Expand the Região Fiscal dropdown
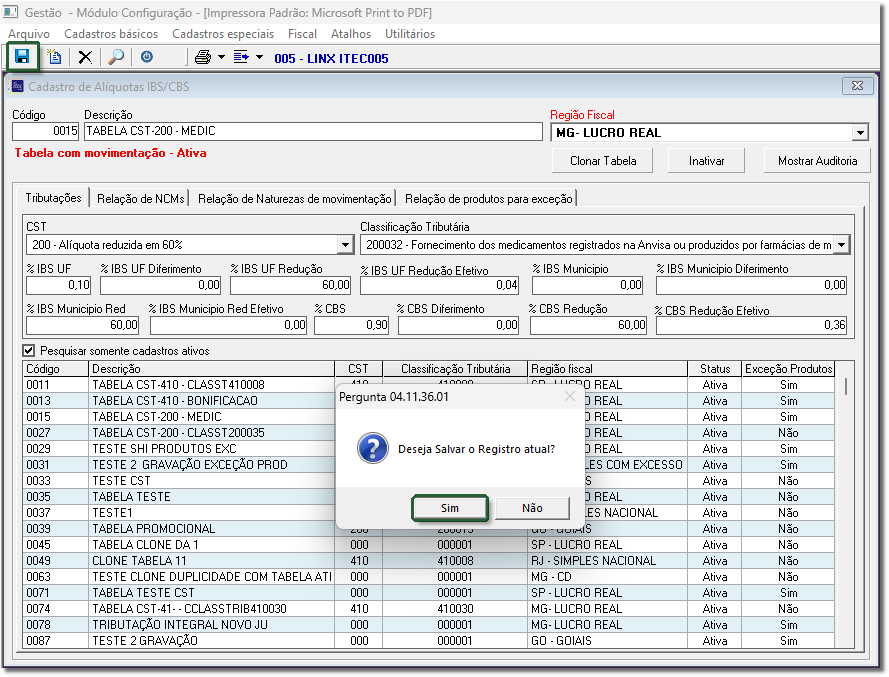This screenshot has width=889, height=677. tap(860, 132)
